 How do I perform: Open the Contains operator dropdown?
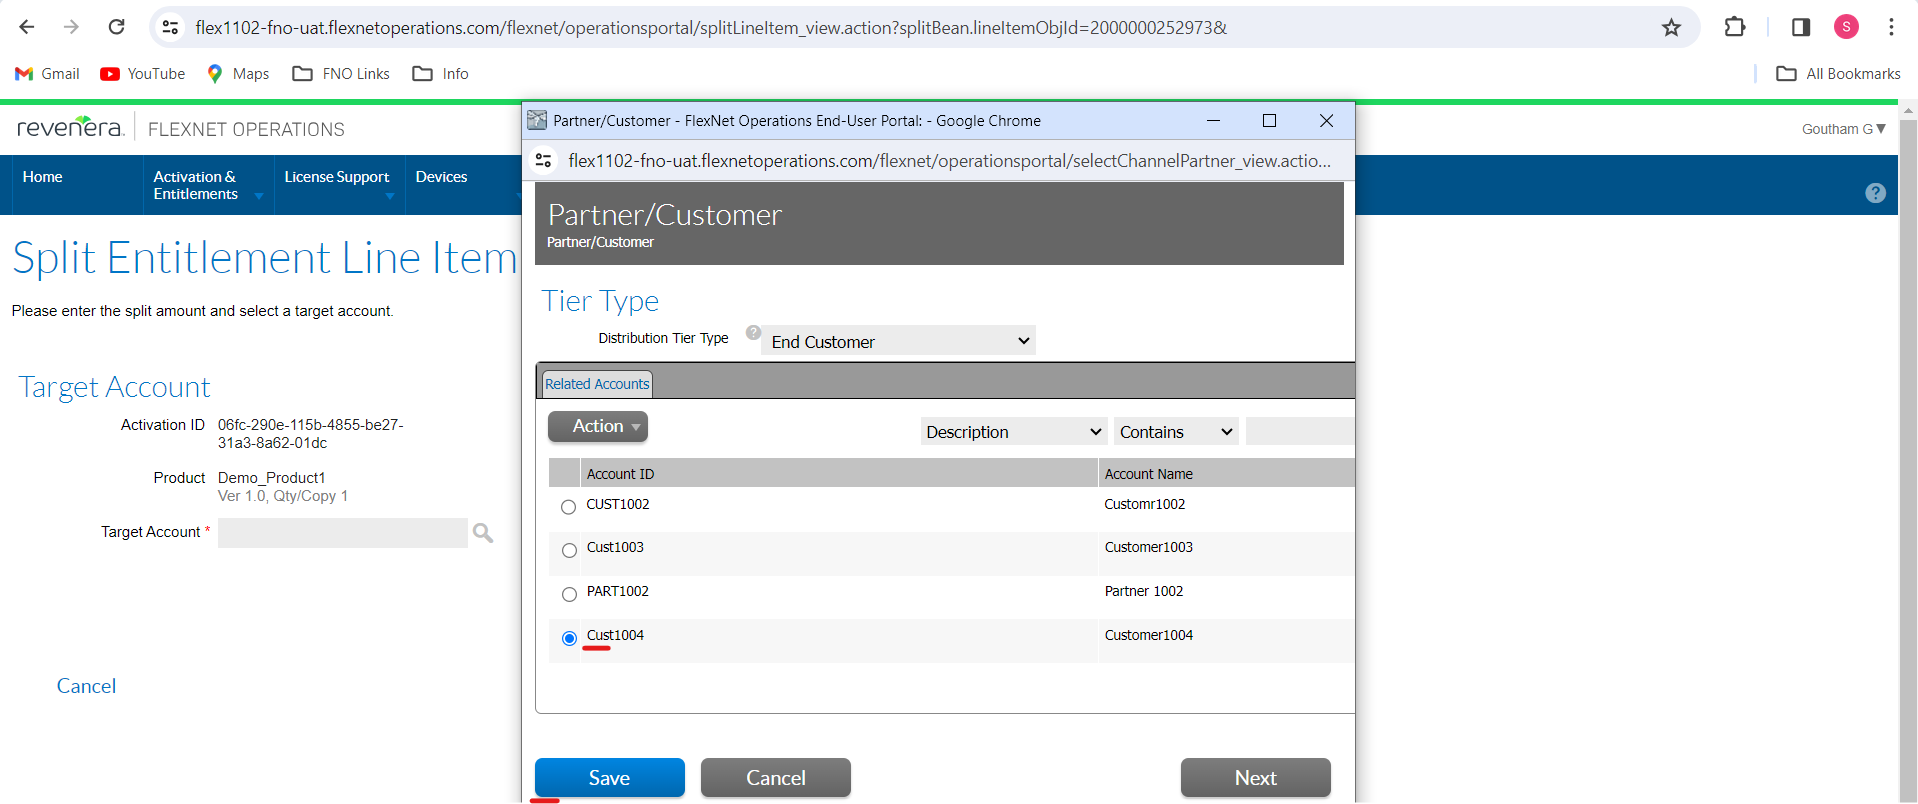point(1176,432)
